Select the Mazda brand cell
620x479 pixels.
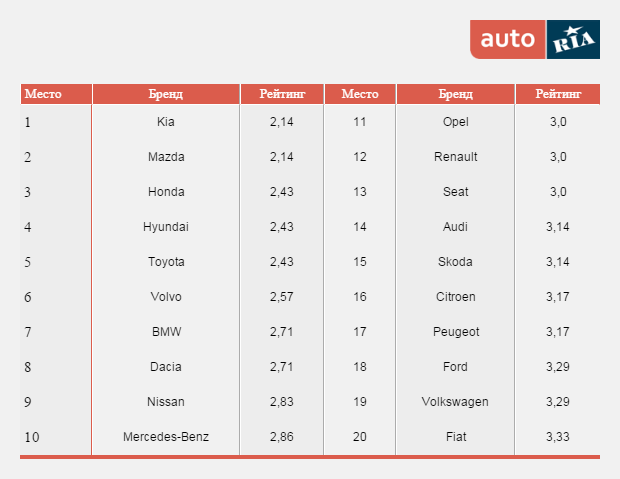point(166,157)
